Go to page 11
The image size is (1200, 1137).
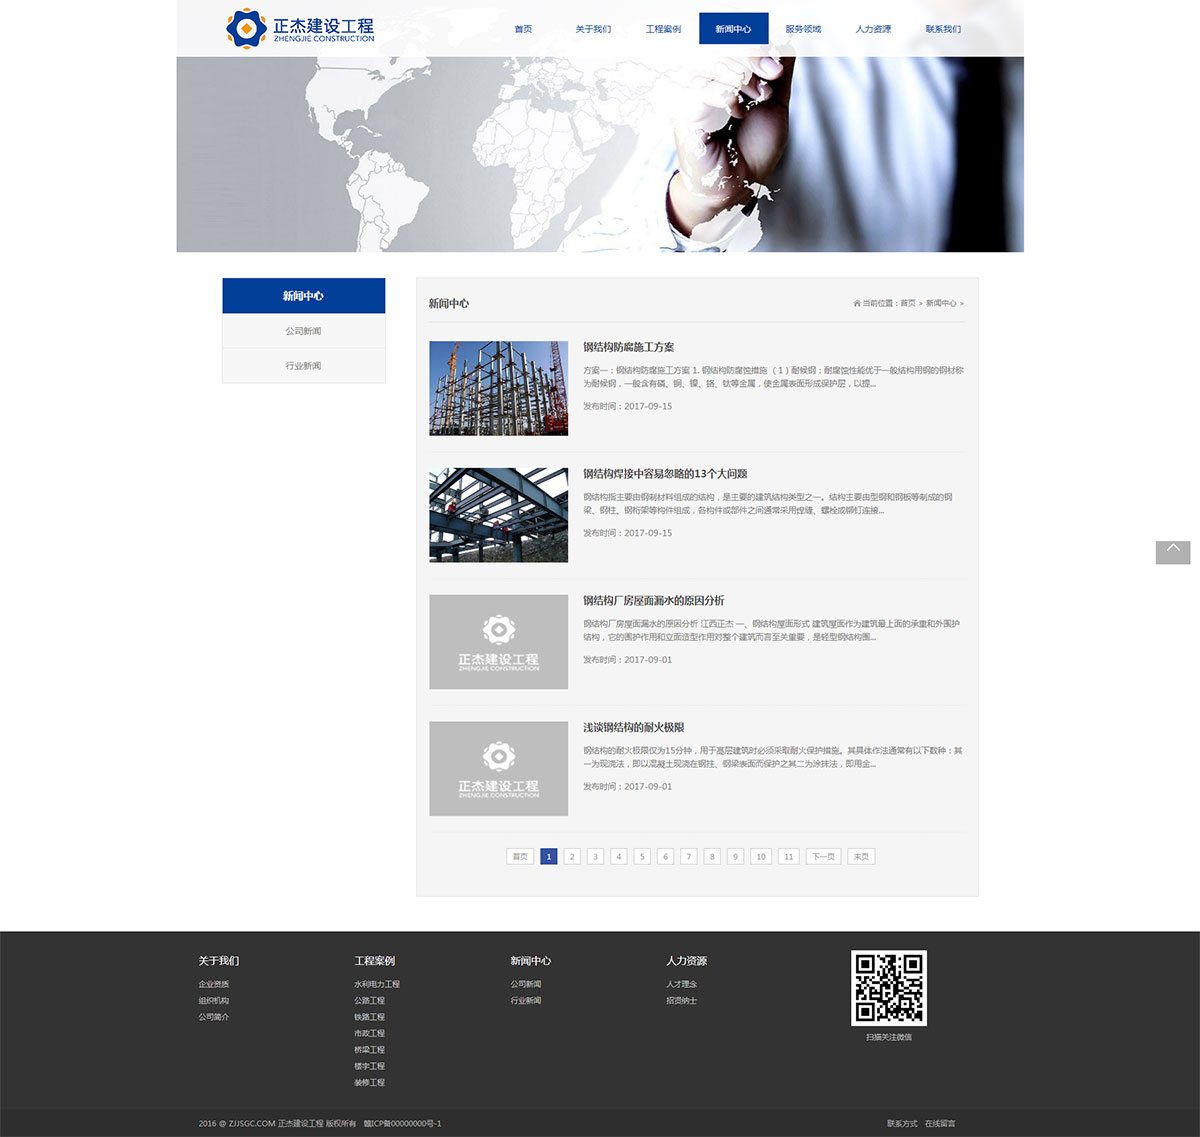788,857
